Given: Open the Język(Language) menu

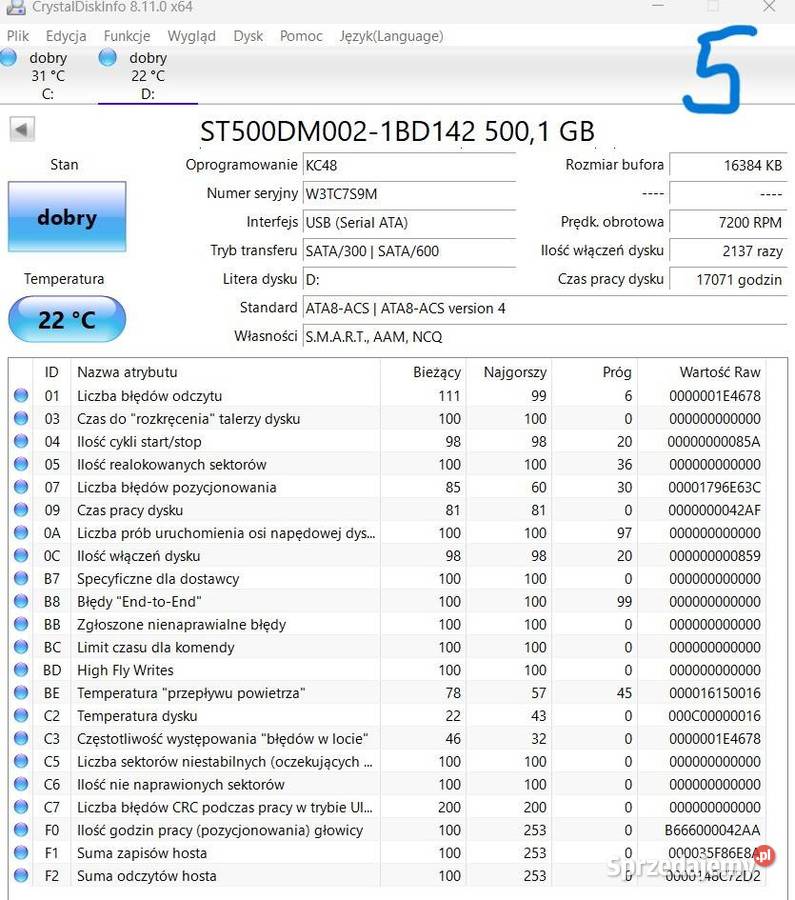Looking at the screenshot, I should pyautogui.click(x=391, y=36).
